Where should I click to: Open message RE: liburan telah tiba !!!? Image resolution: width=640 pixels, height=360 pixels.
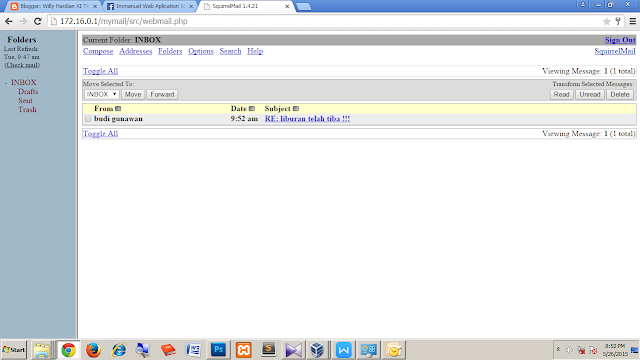[307, 119]
